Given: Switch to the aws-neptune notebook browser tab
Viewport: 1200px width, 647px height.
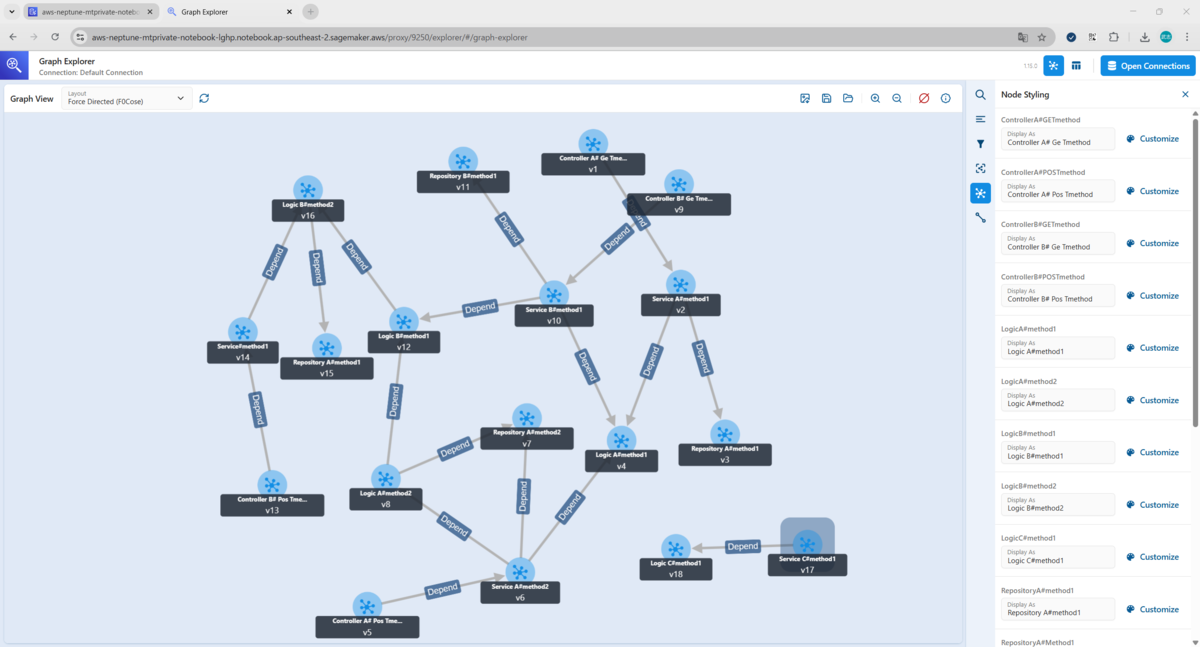Looking at the screenshot, I should 88,12.
